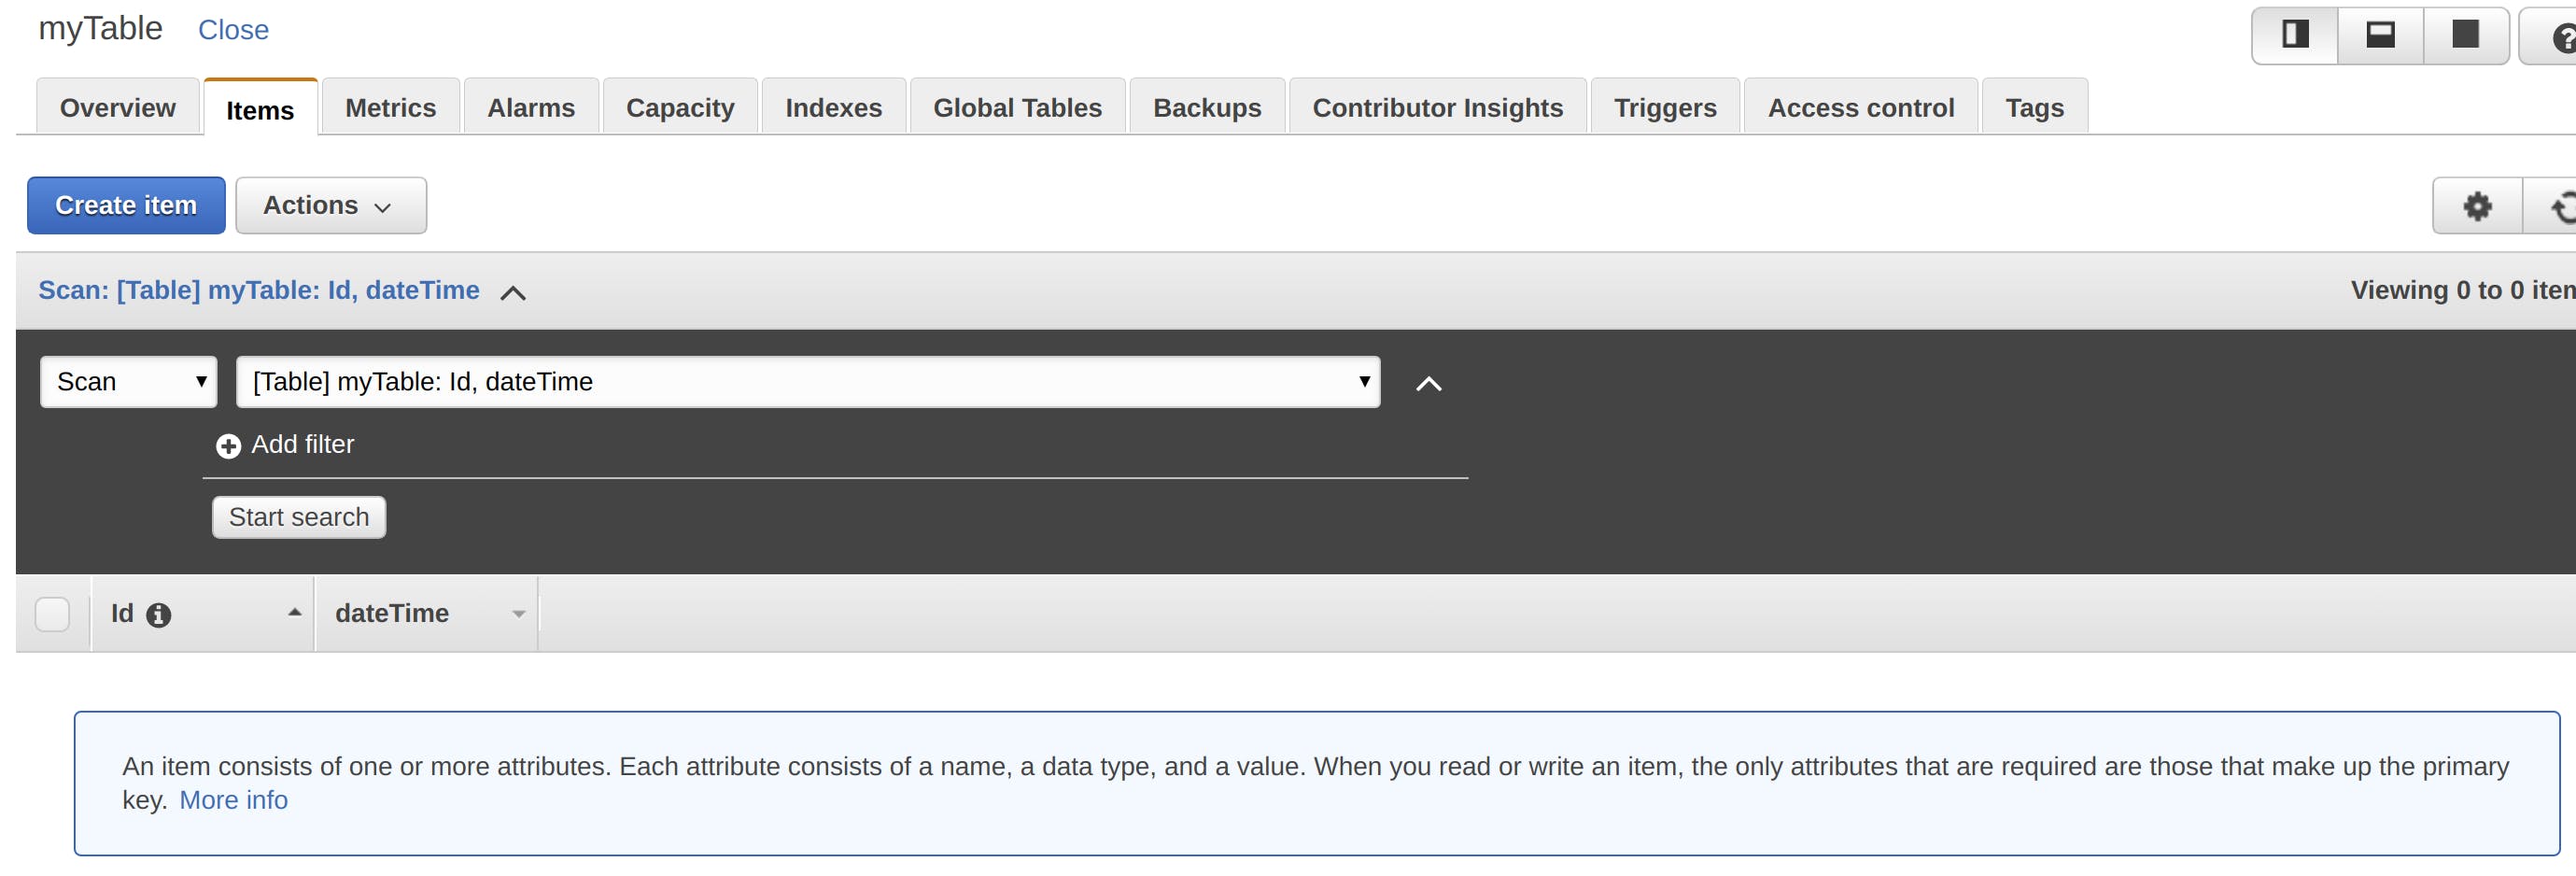Open the More info link

coord(233,800)
